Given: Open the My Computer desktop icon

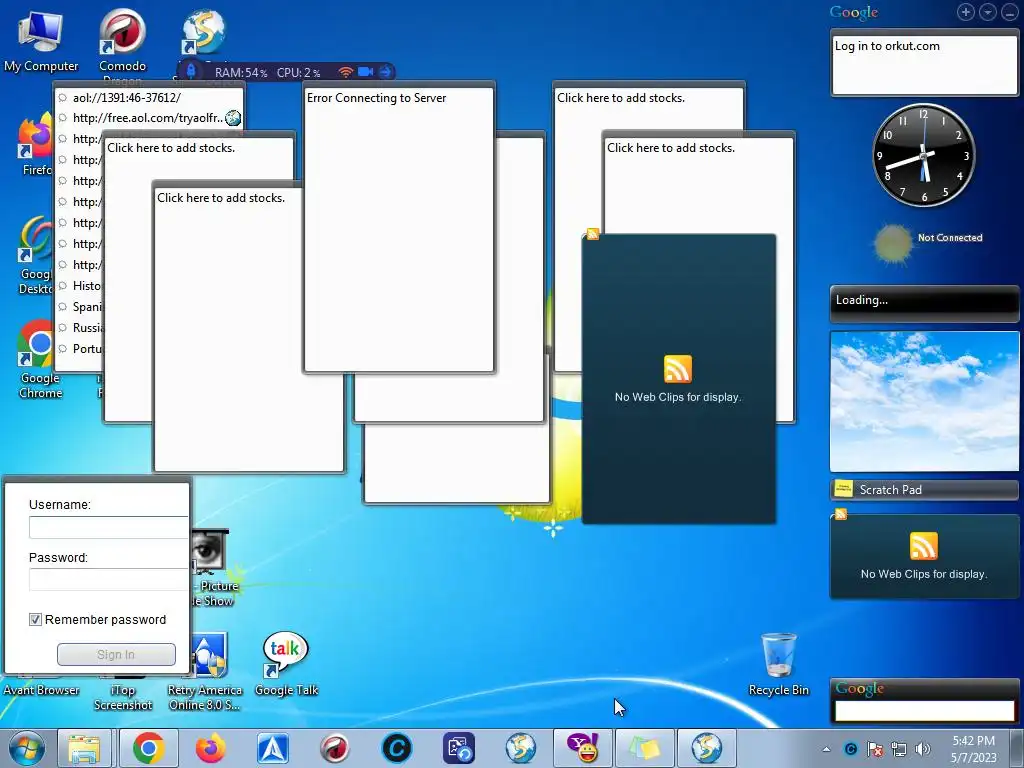Looking at the screenshot, I should point(40,39).
